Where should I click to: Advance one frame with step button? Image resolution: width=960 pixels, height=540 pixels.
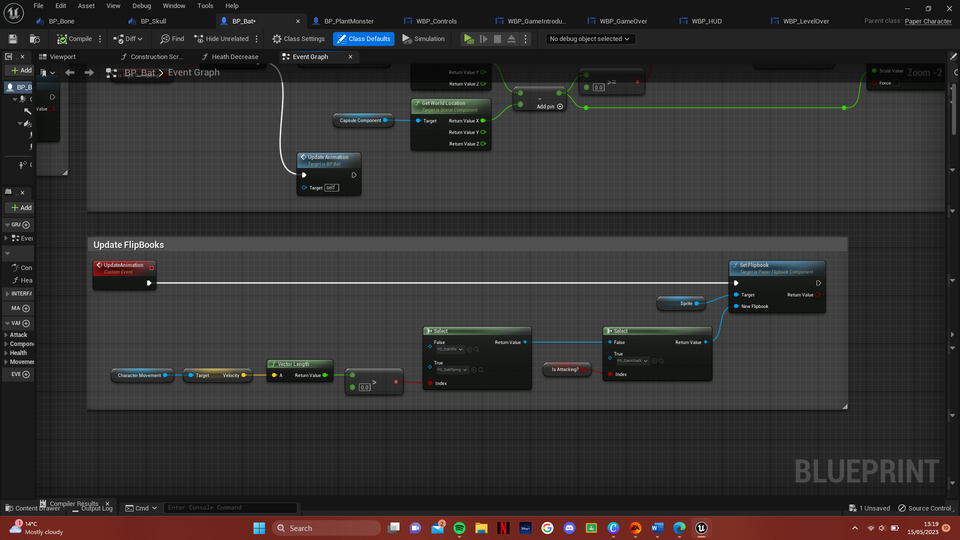coord(483,39)
